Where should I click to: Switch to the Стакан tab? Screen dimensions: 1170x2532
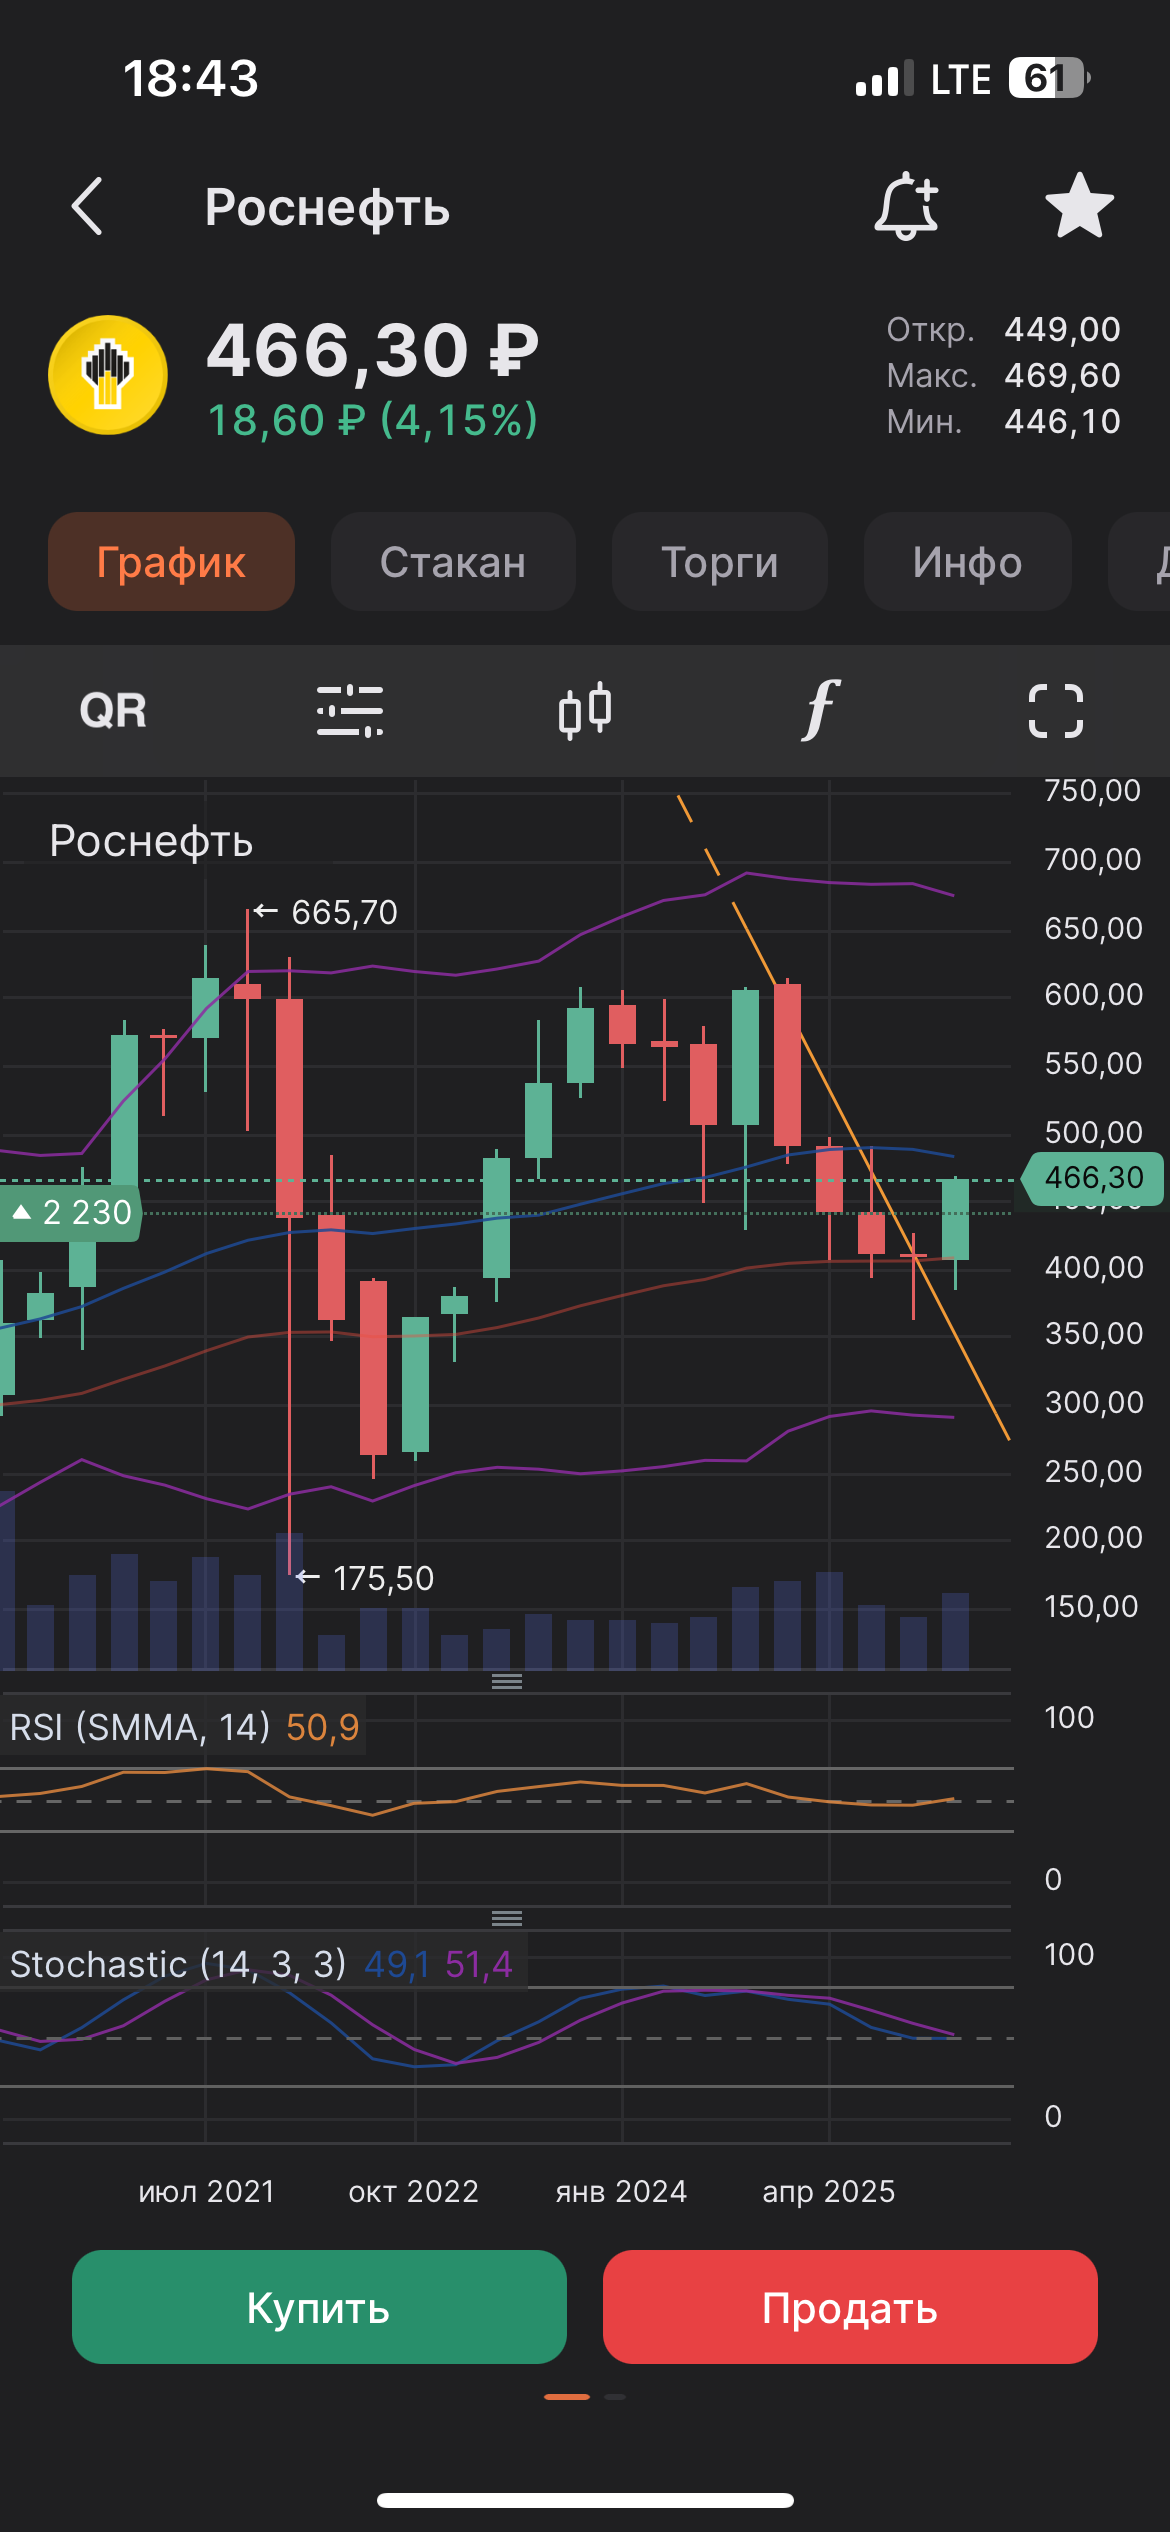[x=453, y=562]
